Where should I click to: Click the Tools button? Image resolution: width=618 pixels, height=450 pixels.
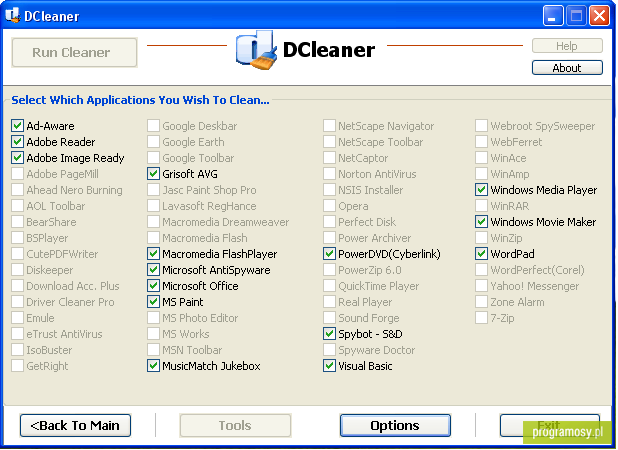[235, 425]
